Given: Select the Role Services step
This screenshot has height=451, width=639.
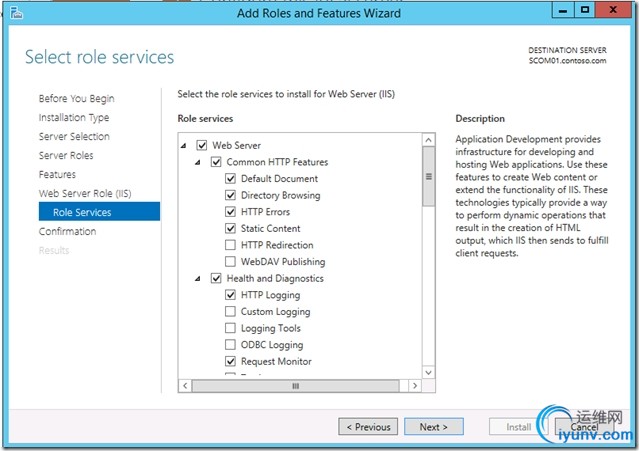Looking at the screenshot, I should (99, 211).
